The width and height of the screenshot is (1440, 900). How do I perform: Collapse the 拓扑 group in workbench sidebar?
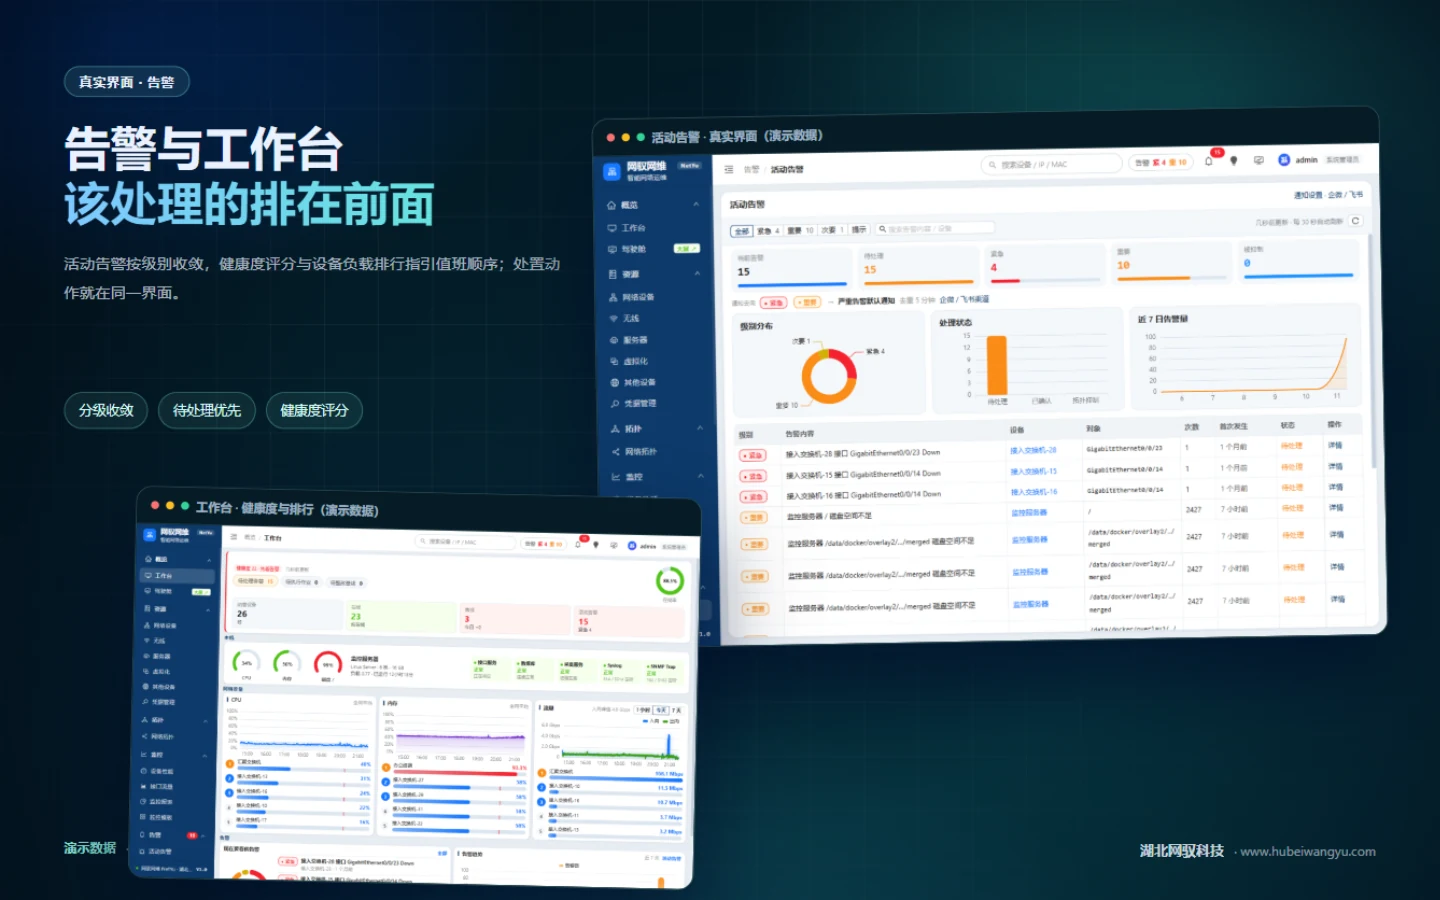(205, 720)
